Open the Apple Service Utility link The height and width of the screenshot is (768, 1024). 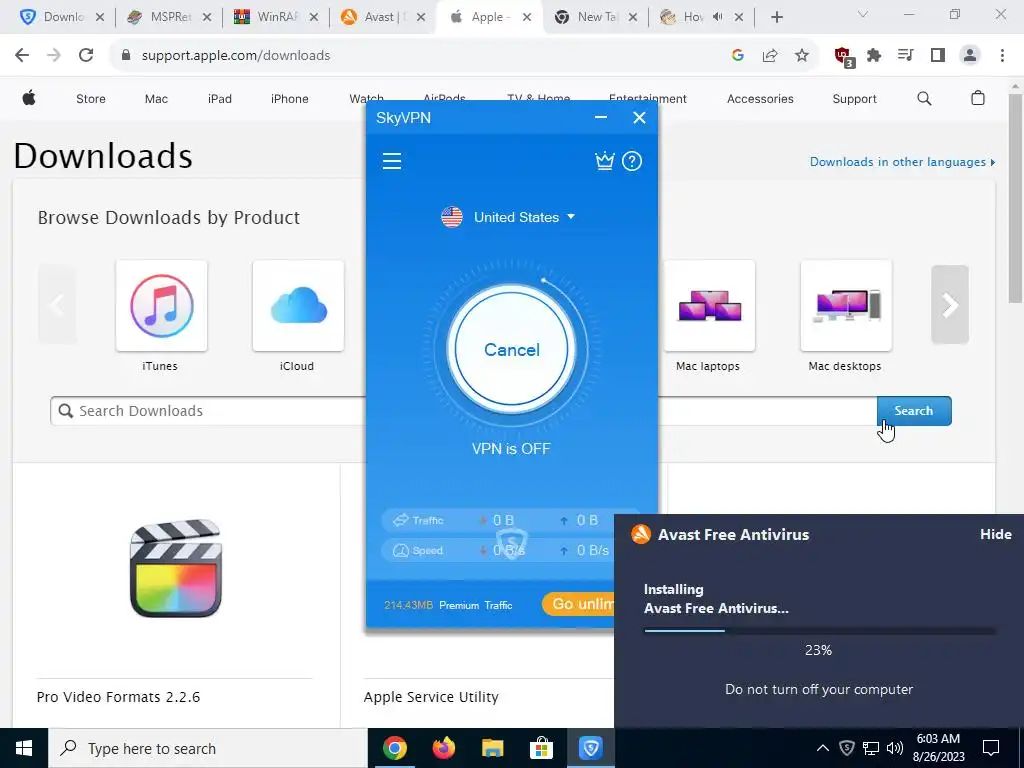point(431,697)
